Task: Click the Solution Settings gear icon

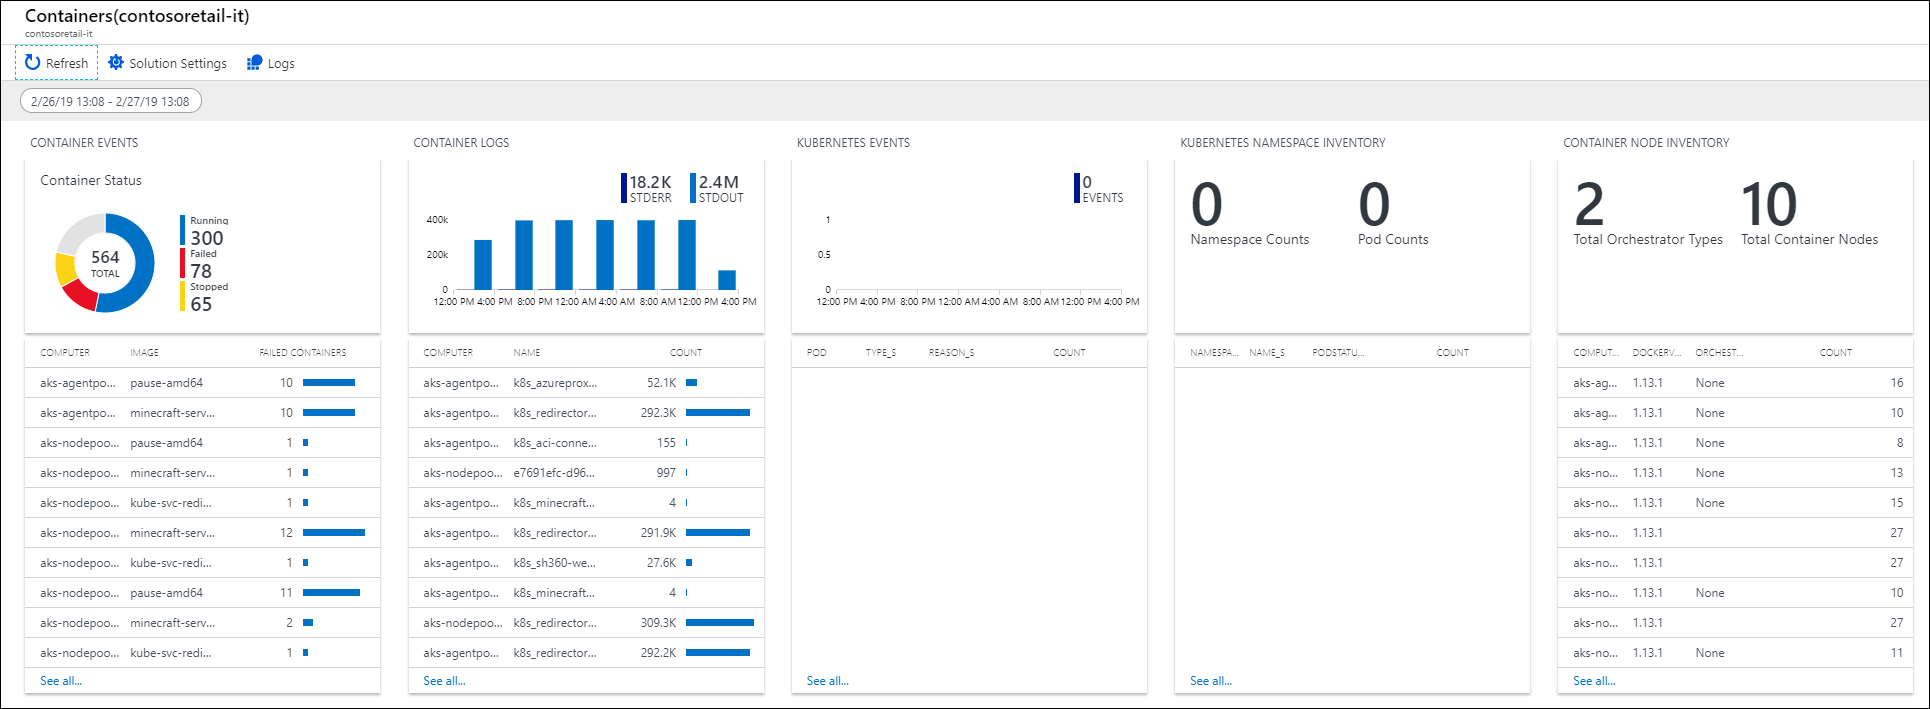Action: [116, 62]
